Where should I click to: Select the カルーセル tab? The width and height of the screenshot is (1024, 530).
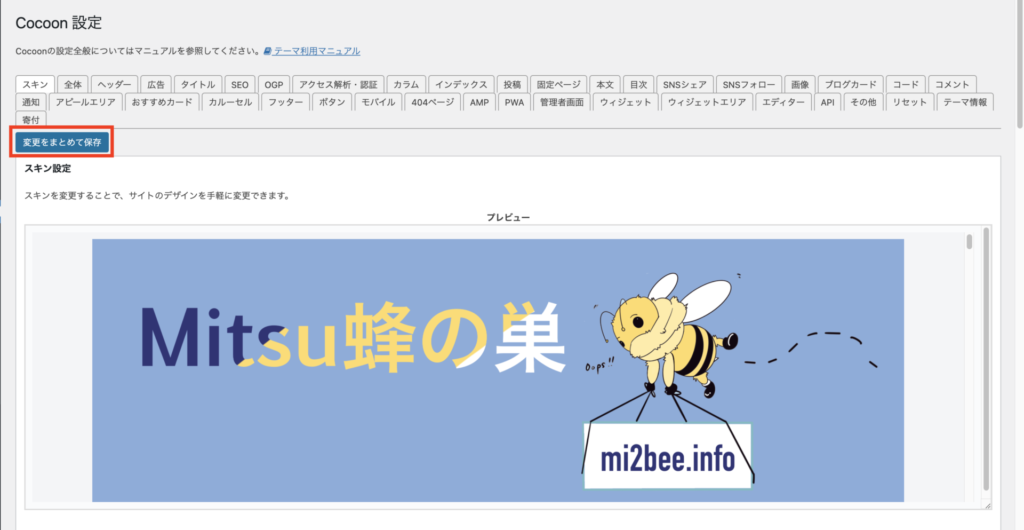coord(230,102)
